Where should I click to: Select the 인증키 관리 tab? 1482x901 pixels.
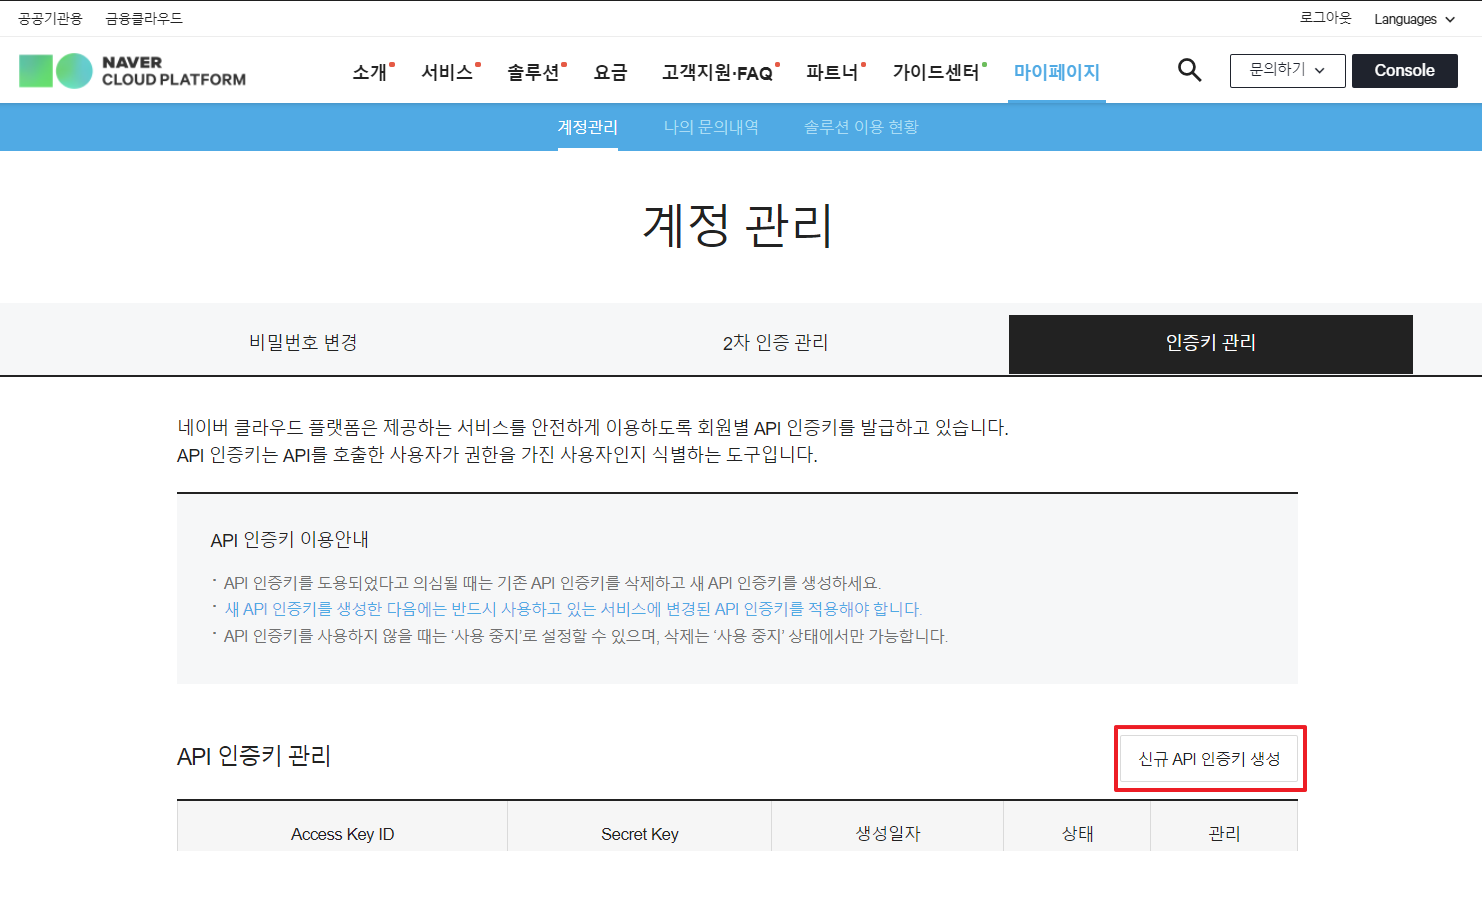click(1210, 343)
